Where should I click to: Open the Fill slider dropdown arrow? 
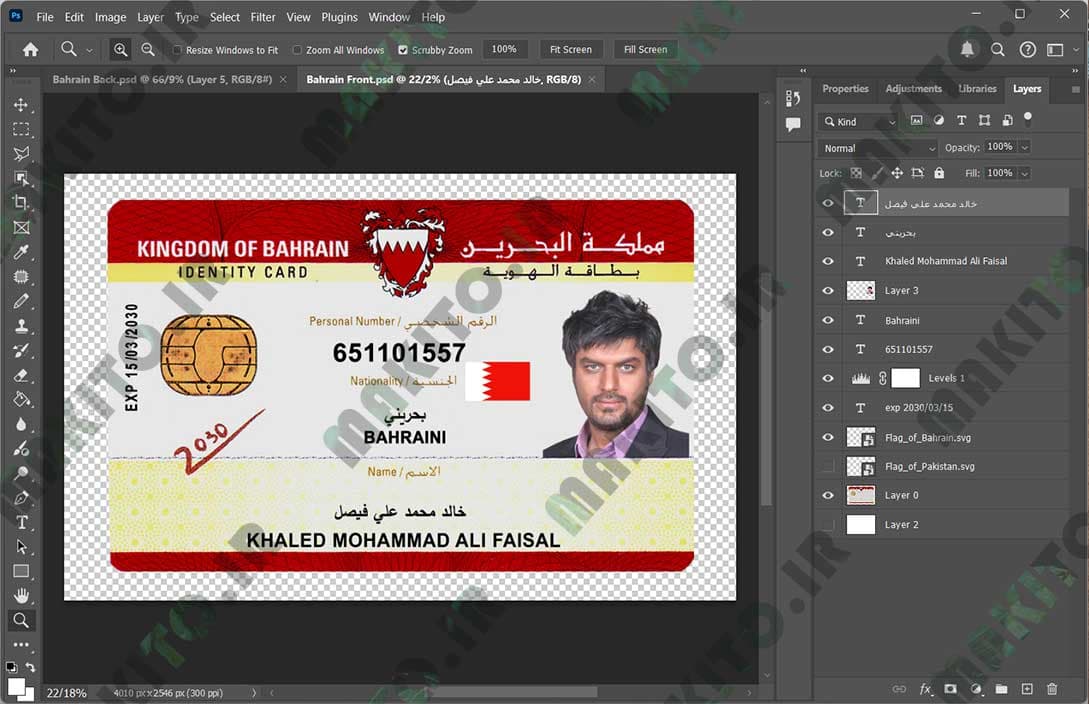[1024, 174]
